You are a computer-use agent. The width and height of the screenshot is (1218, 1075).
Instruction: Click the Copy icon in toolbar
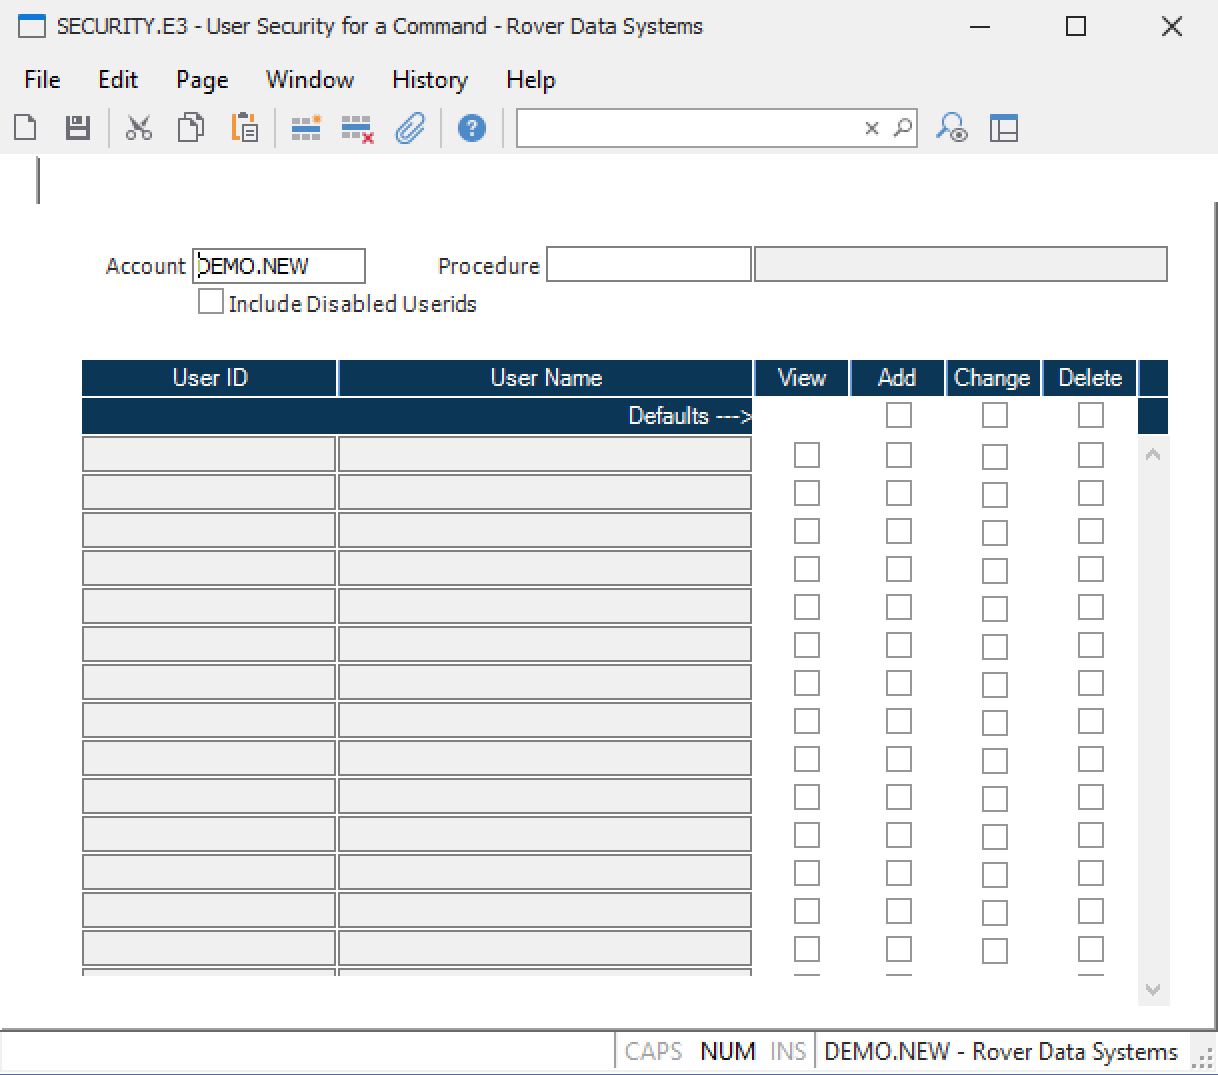pyautogui.click(x=191, y=128)
